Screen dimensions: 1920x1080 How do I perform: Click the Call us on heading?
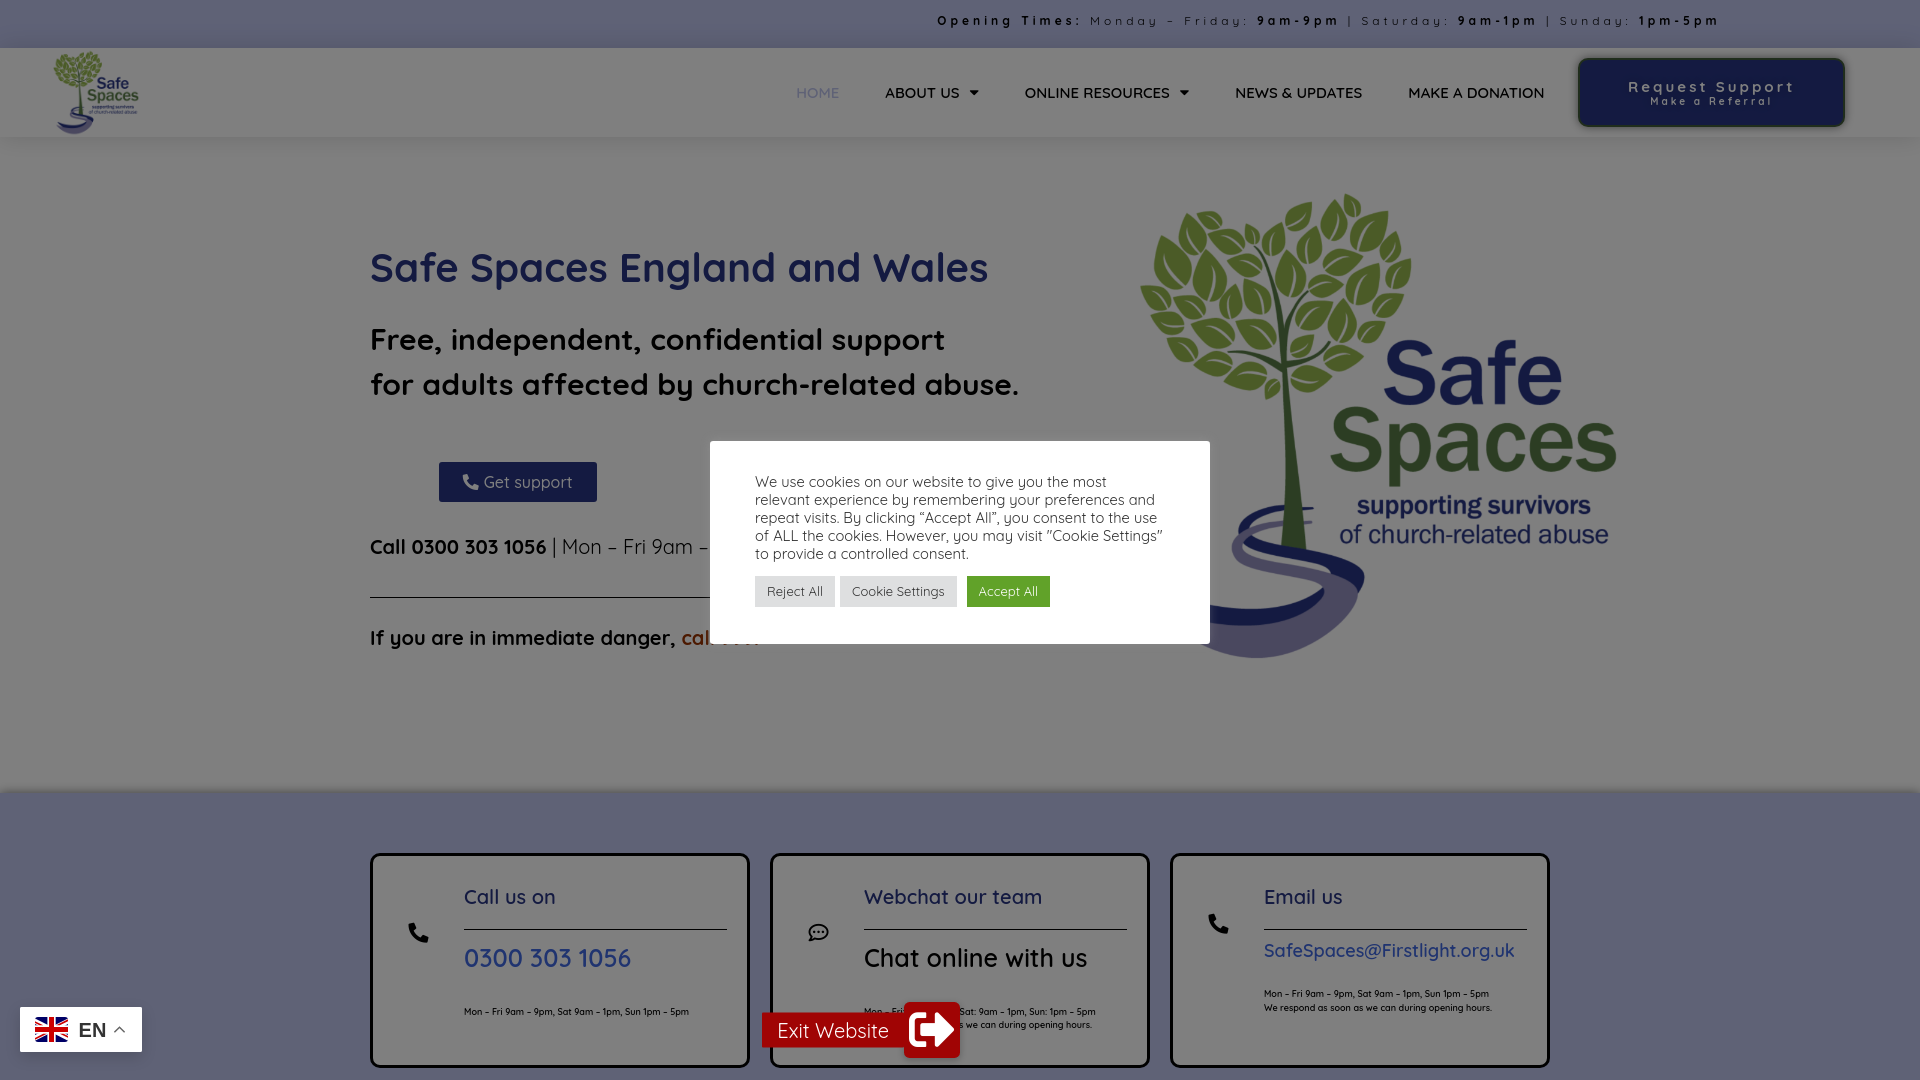point(509,897)
